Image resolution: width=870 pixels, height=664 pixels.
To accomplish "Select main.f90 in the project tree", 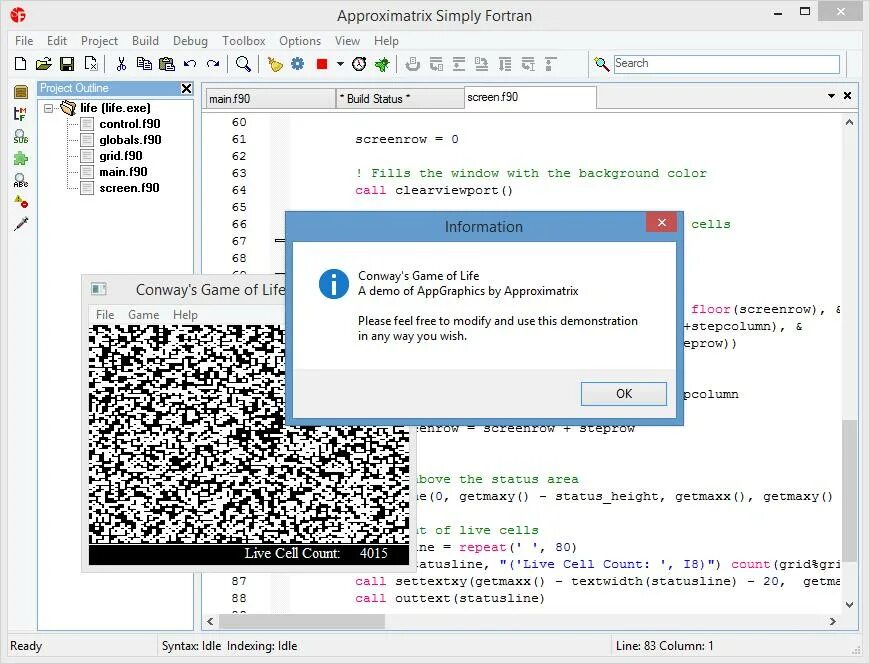I will tap(123, 172).
